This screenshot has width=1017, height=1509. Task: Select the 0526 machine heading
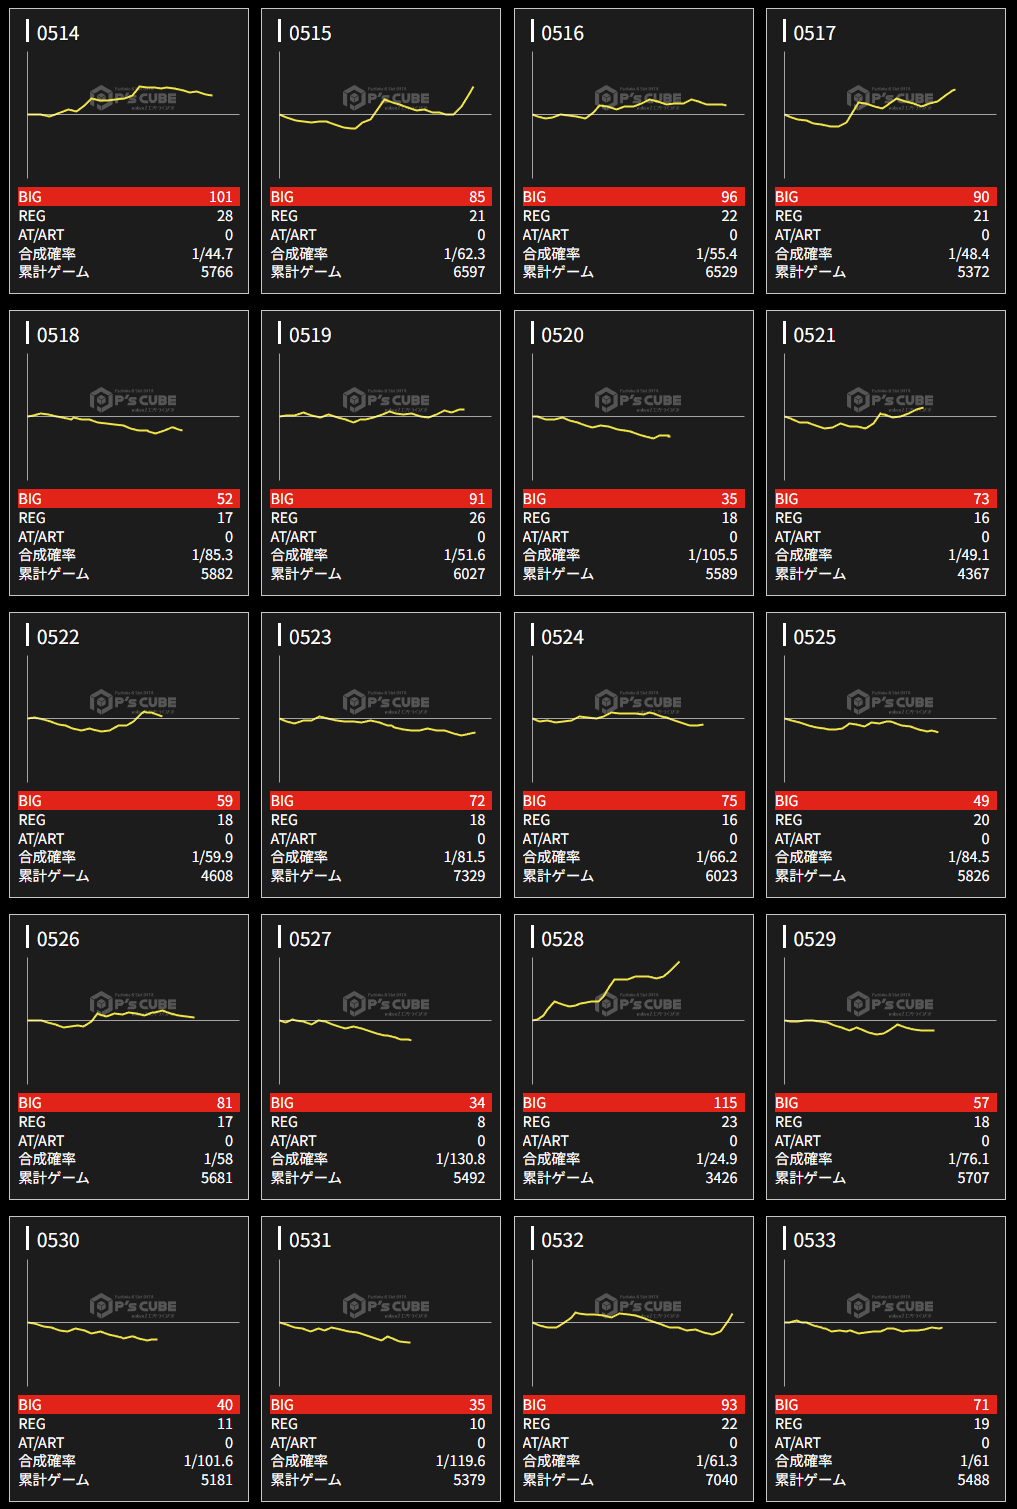(x=58, y=939)
